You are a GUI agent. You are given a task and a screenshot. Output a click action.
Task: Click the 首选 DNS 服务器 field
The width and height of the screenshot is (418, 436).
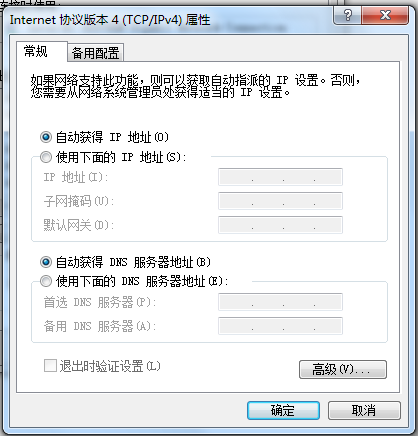[280, 302]
